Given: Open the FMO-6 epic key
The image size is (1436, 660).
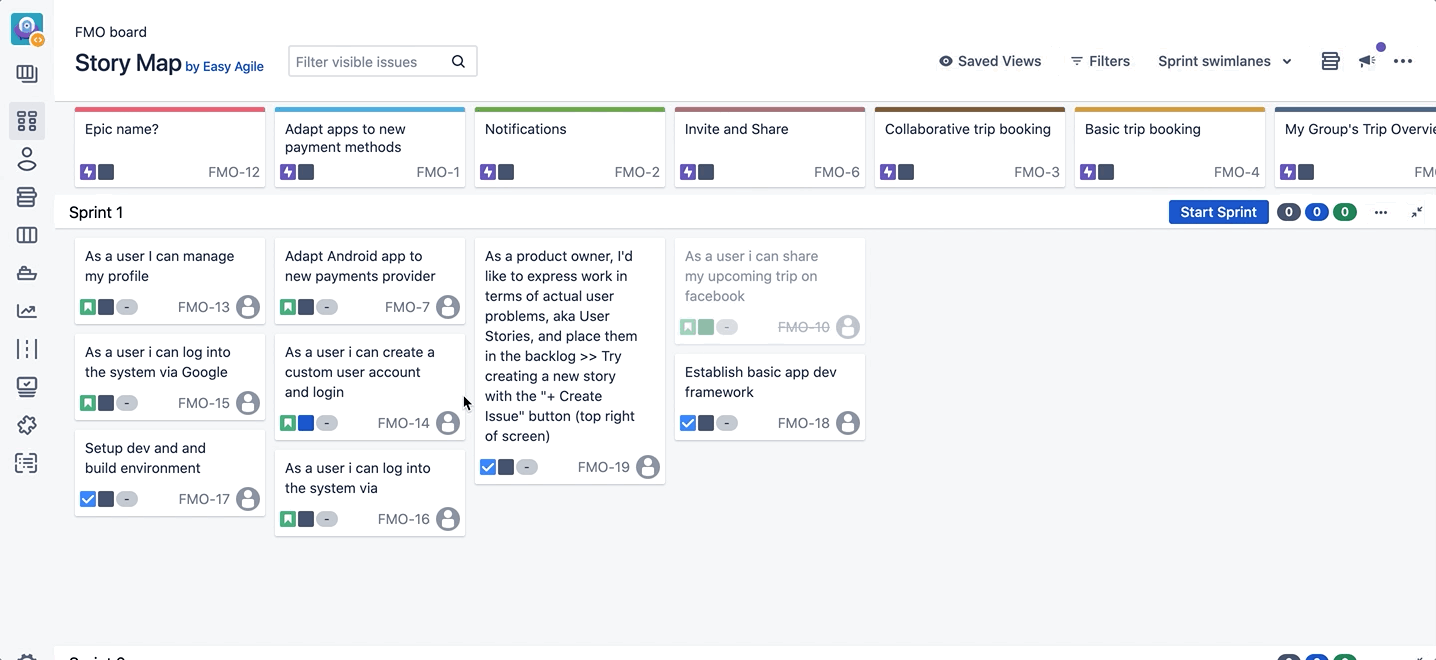Looking at the screenshot, I should click(837, 172).
